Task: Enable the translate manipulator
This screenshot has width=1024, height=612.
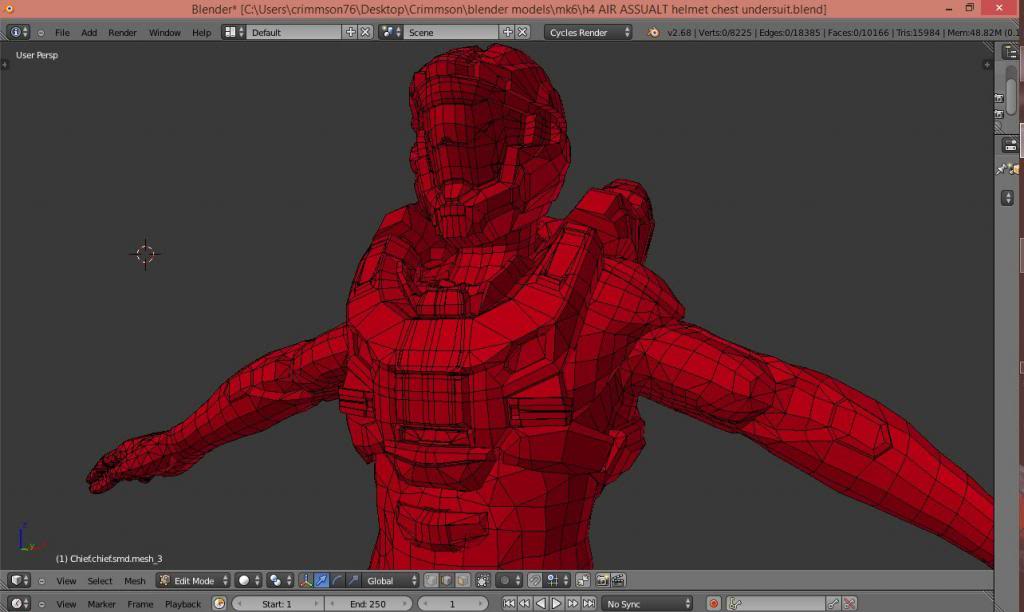Action: click(x=321, y=580)
